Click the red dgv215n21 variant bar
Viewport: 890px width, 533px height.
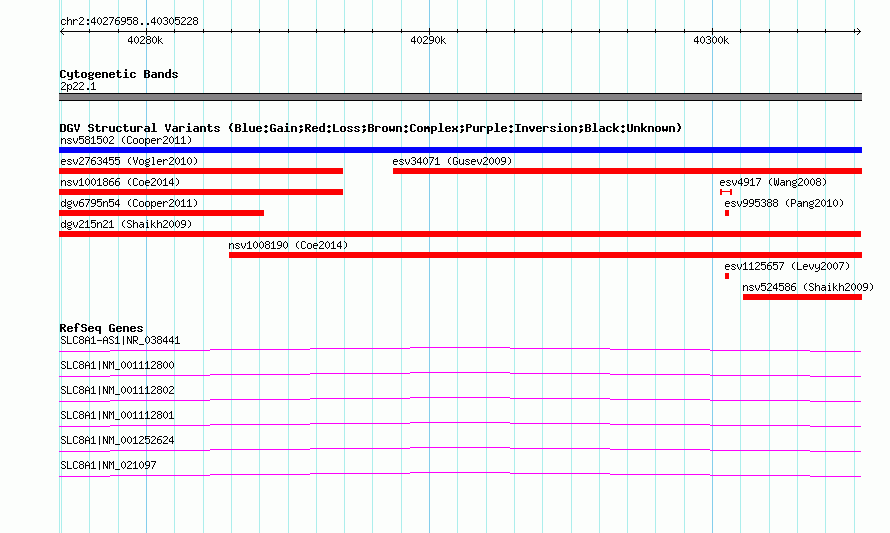pyautogui.click(x=460, y=234)
